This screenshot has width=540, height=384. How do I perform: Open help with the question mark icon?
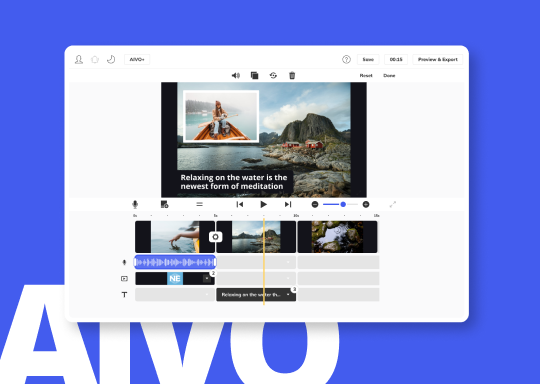click(x=346, y=60)
